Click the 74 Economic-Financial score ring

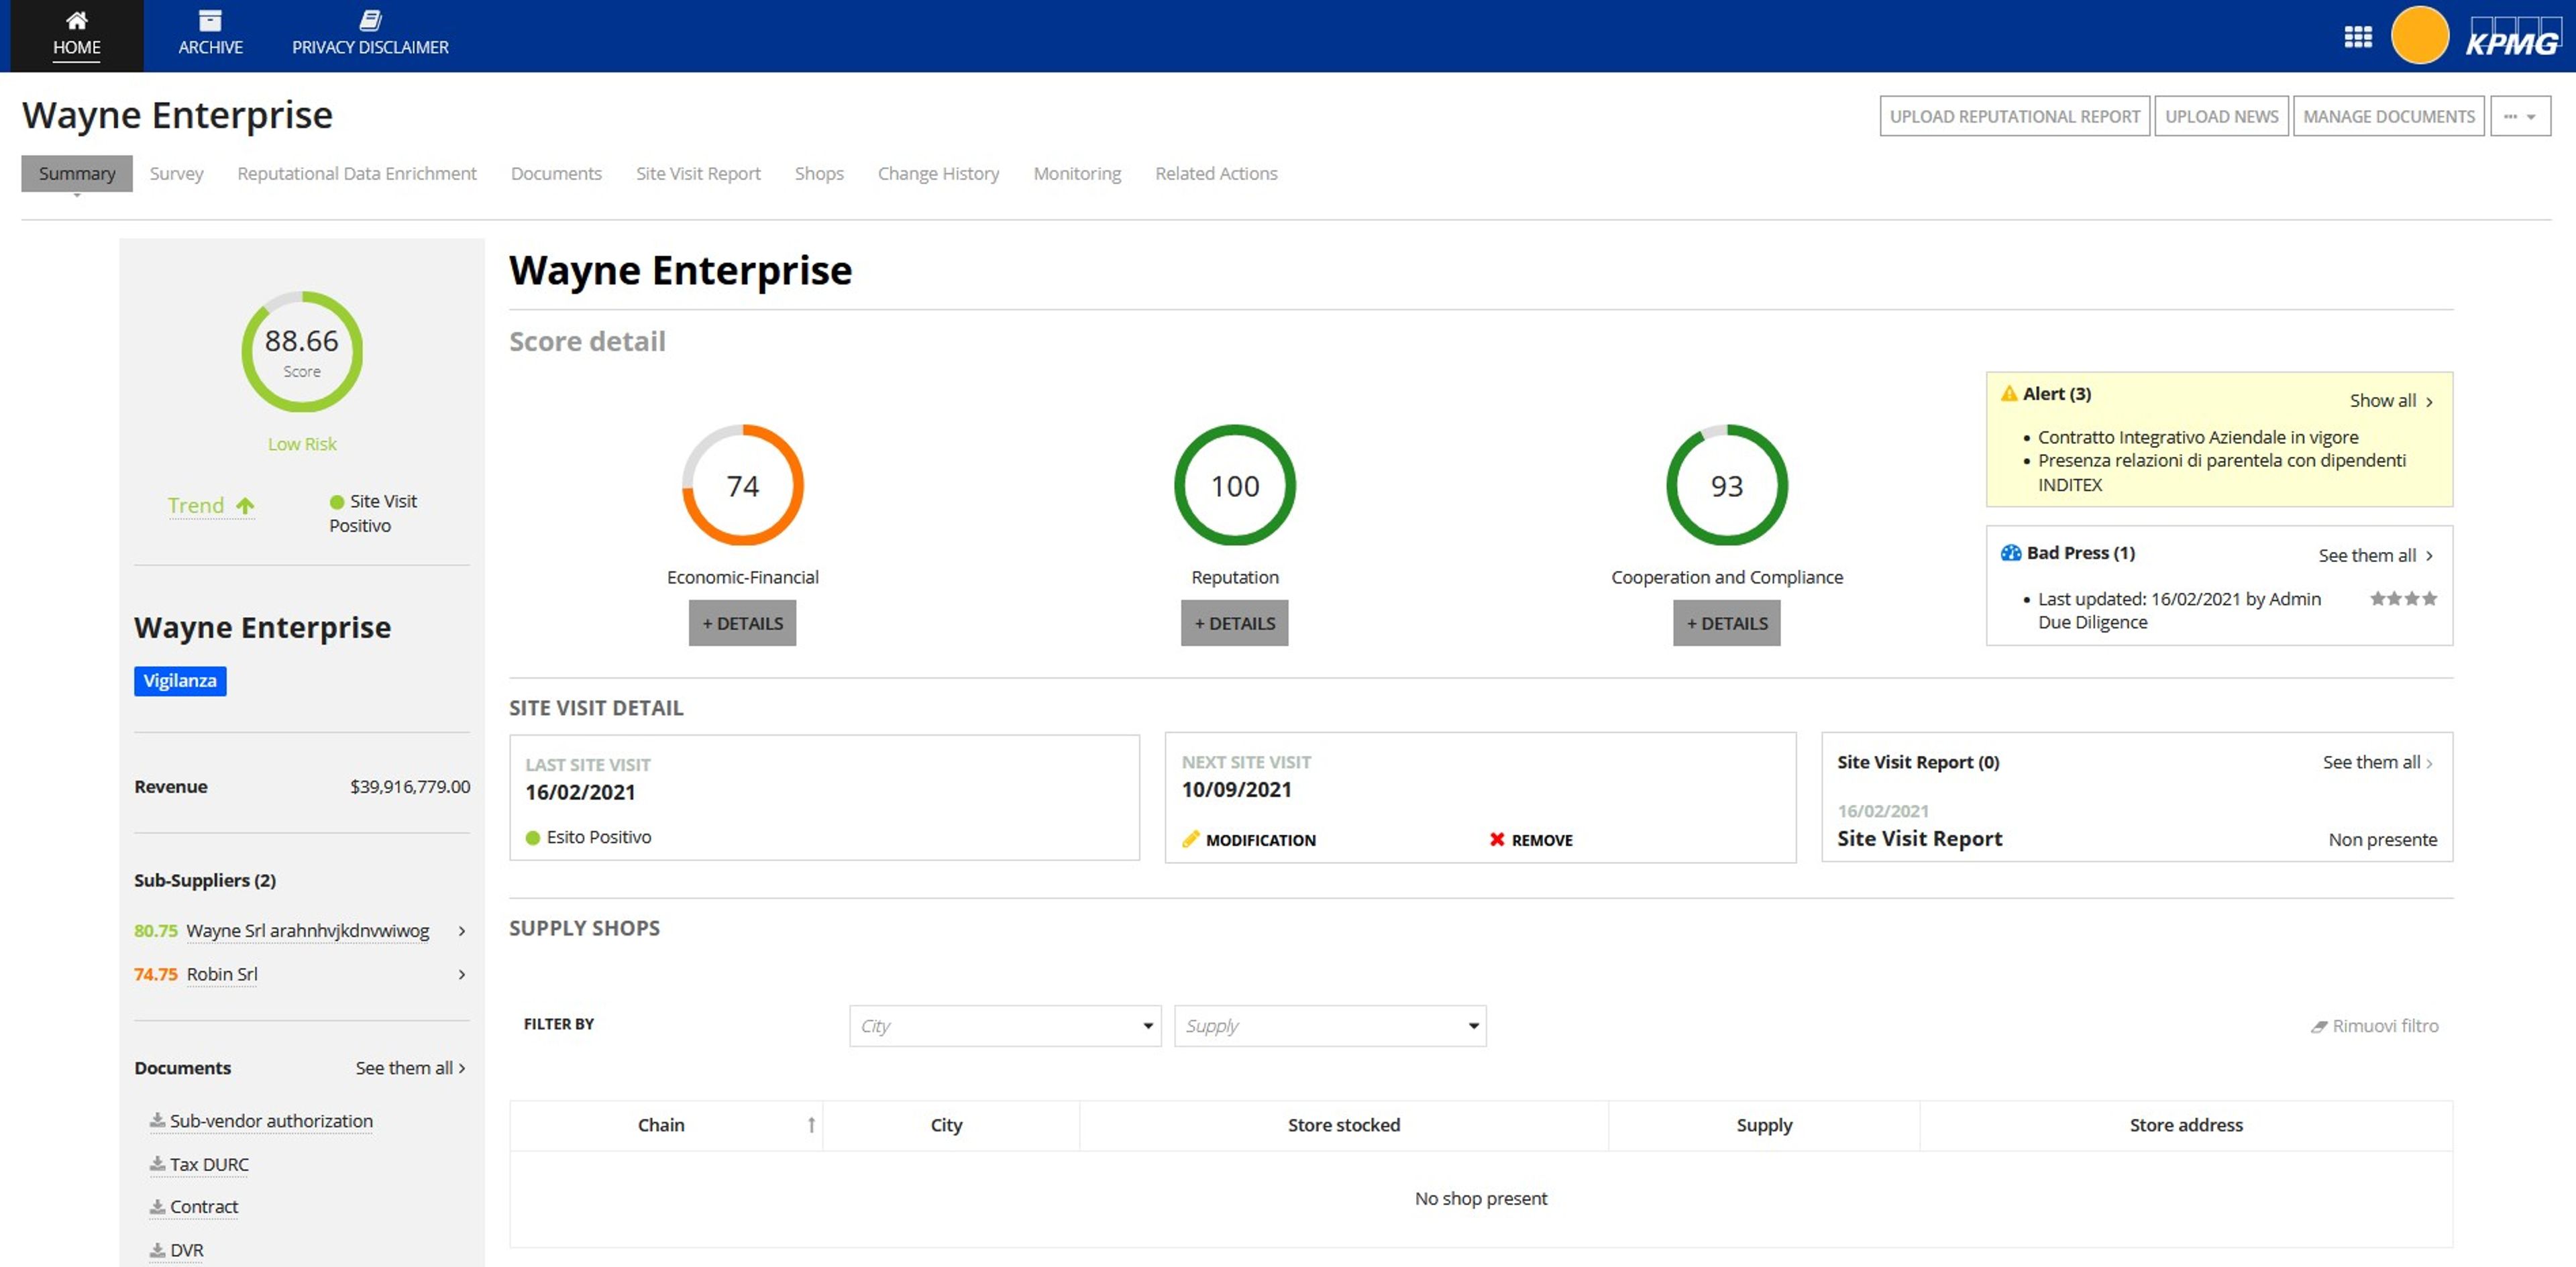click(742, 485)
